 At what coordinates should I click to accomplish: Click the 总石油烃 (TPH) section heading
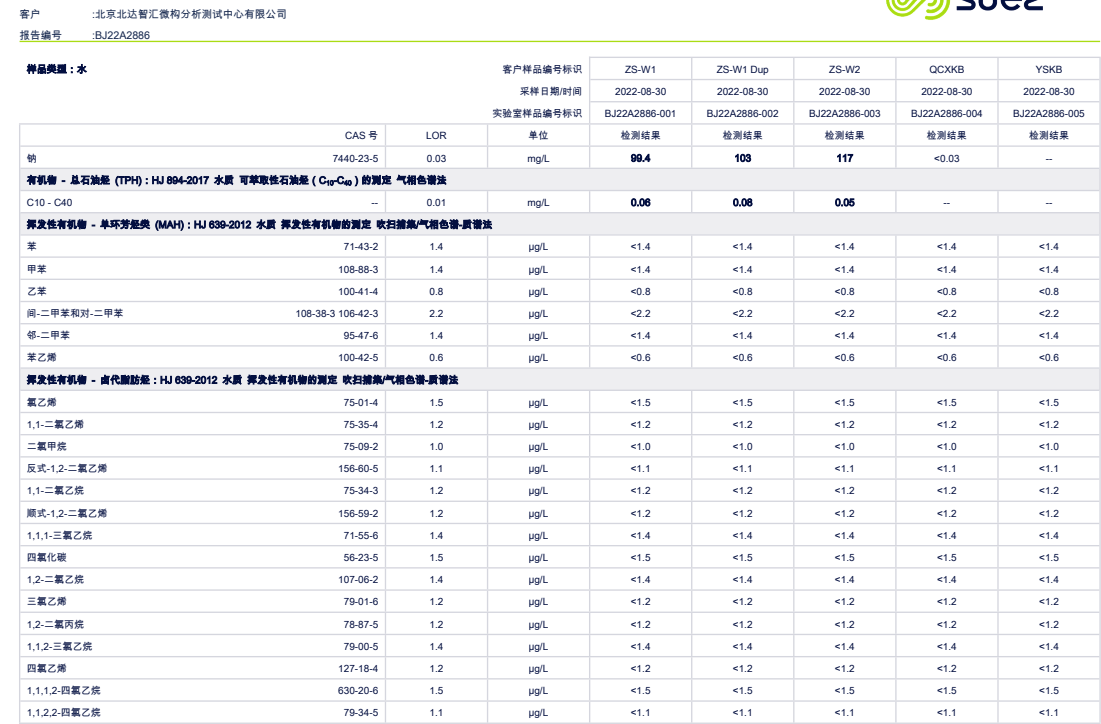click(236, 180)
